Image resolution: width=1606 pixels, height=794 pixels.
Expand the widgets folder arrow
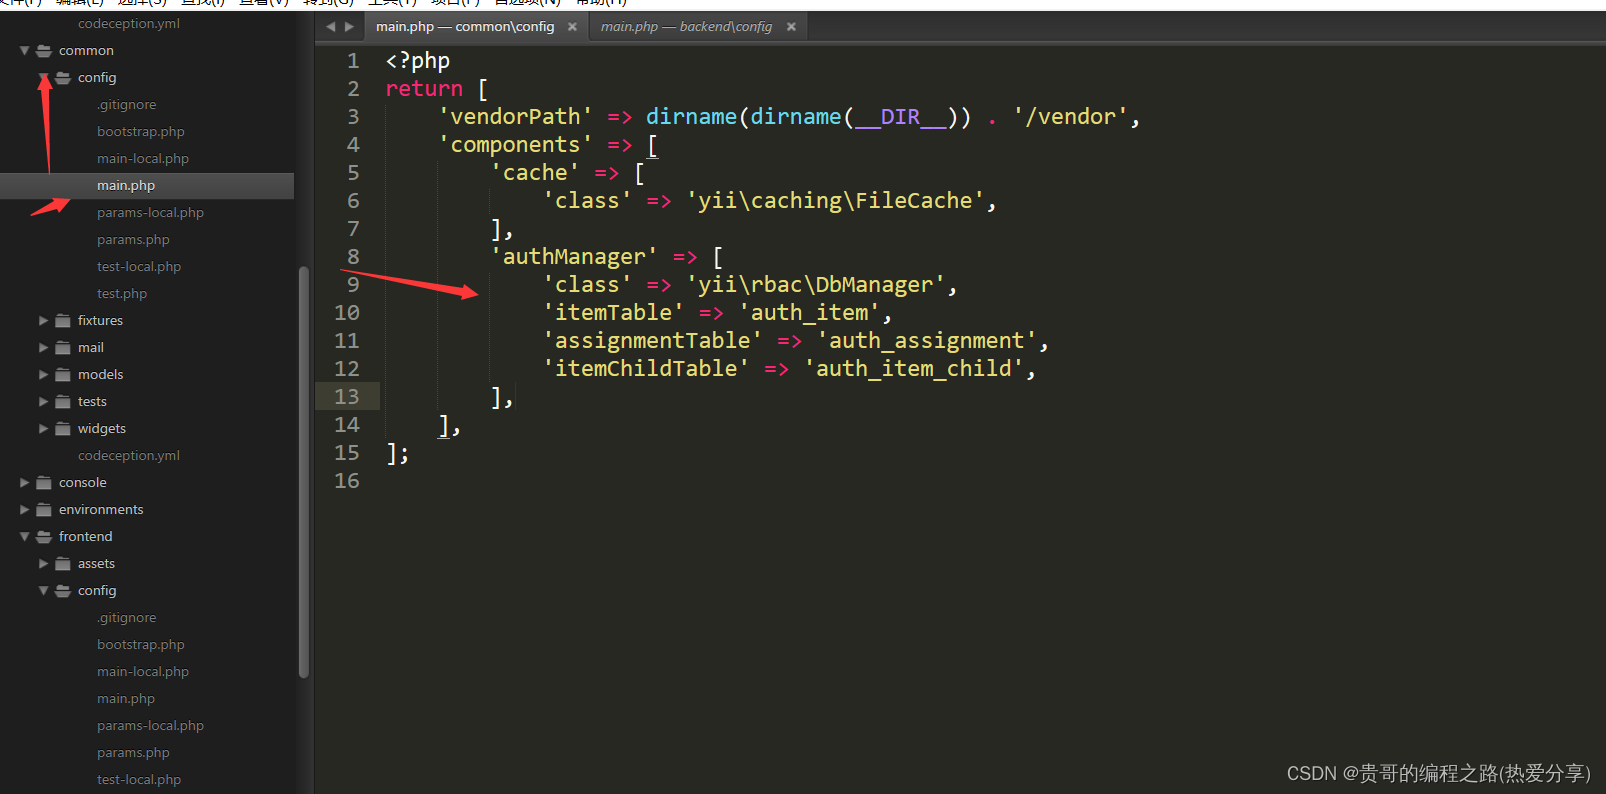[x=43, y=429]
